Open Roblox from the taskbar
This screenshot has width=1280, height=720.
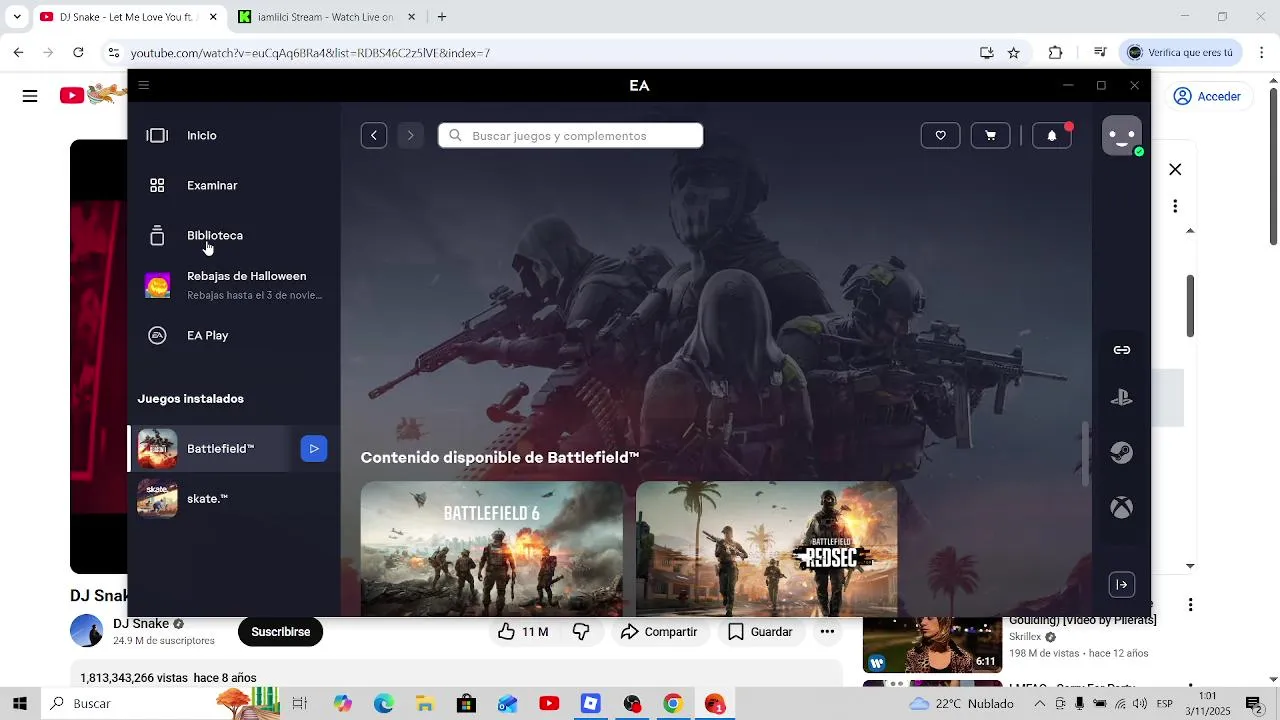coord(590,704)
